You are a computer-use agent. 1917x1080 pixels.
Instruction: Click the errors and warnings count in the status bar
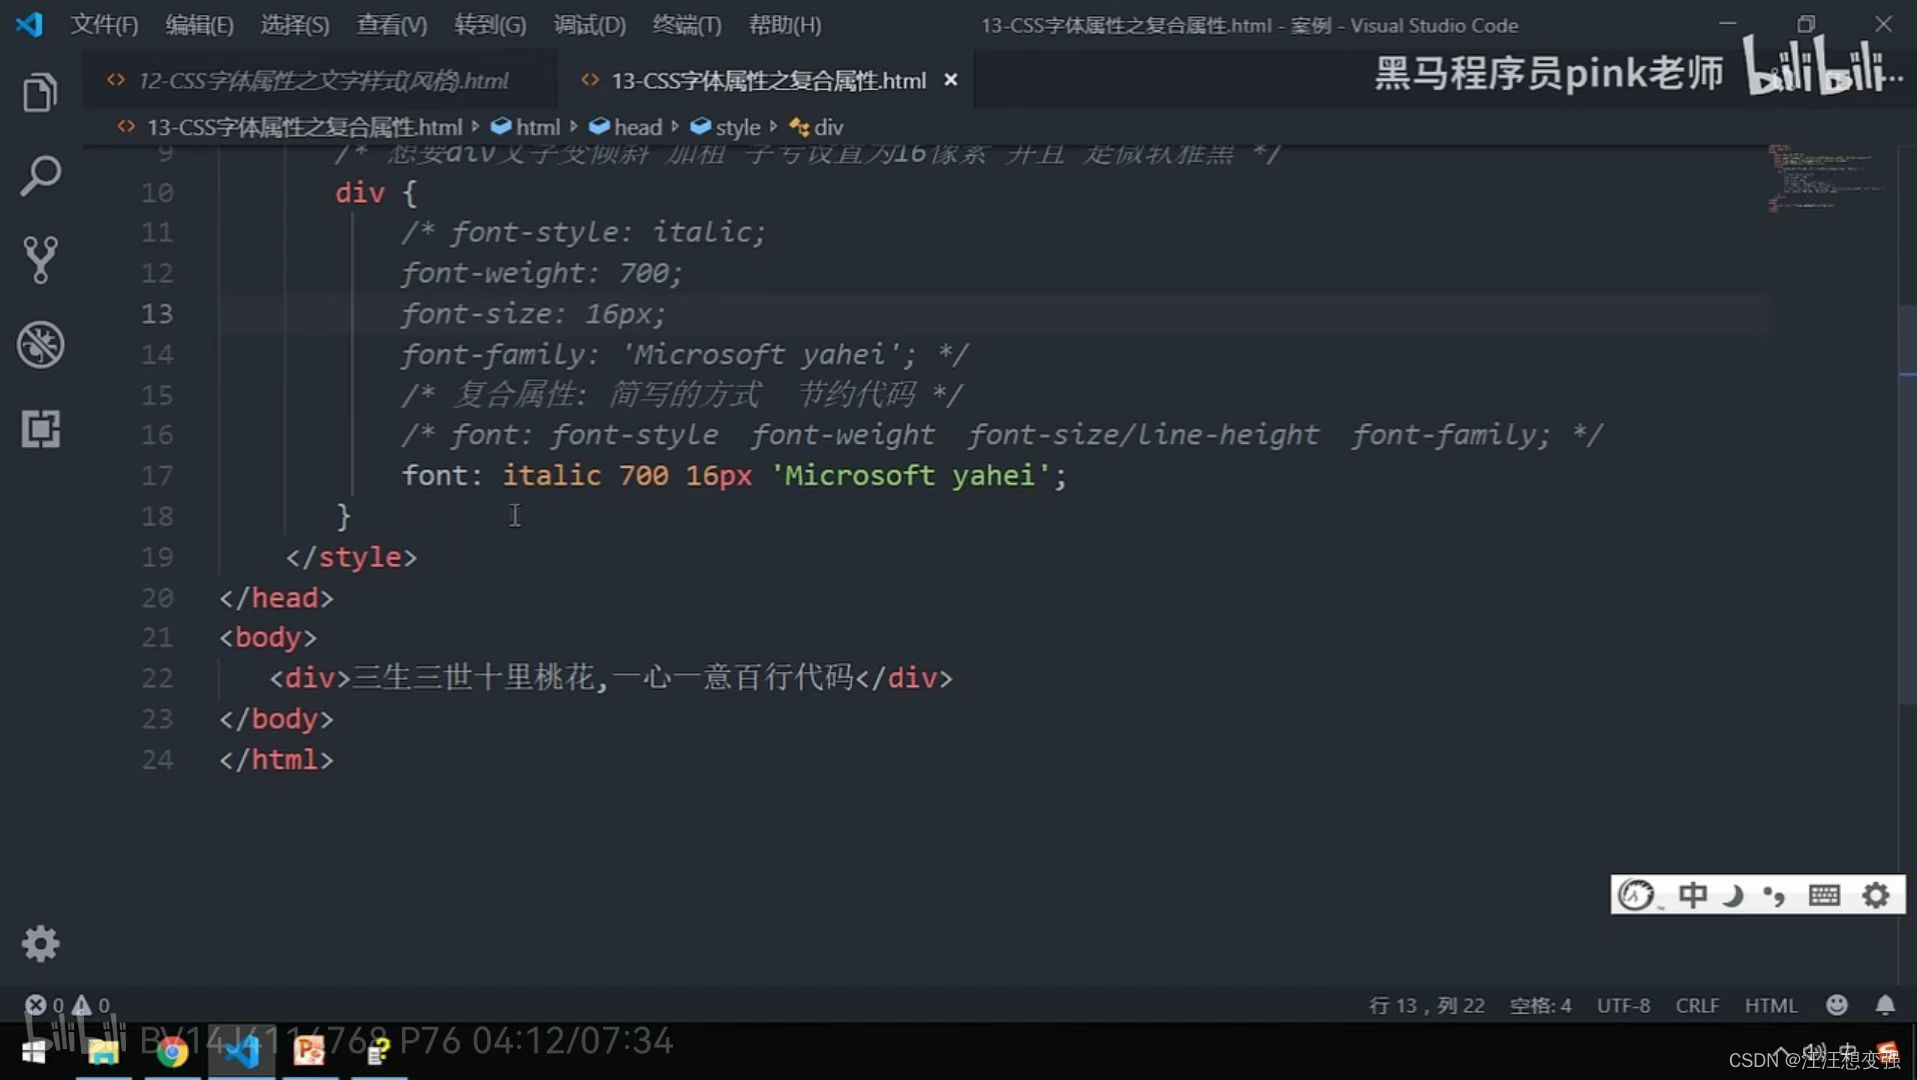pyautogui.click(x=67, y=1005)
